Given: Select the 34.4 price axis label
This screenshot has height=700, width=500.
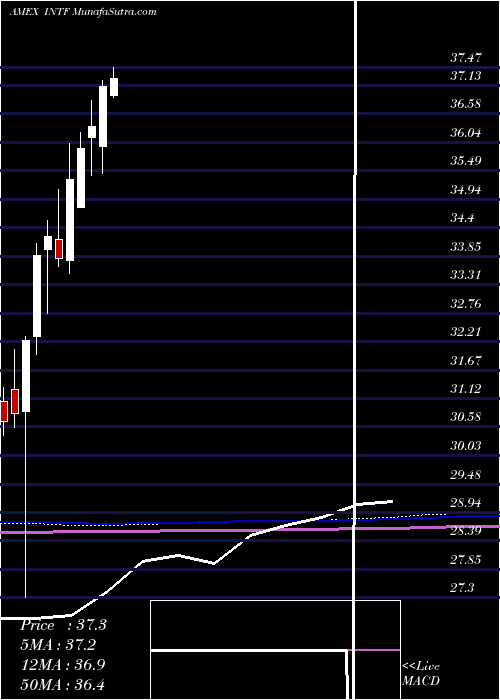Looking at the screenshot, I should tap(462, 218).
